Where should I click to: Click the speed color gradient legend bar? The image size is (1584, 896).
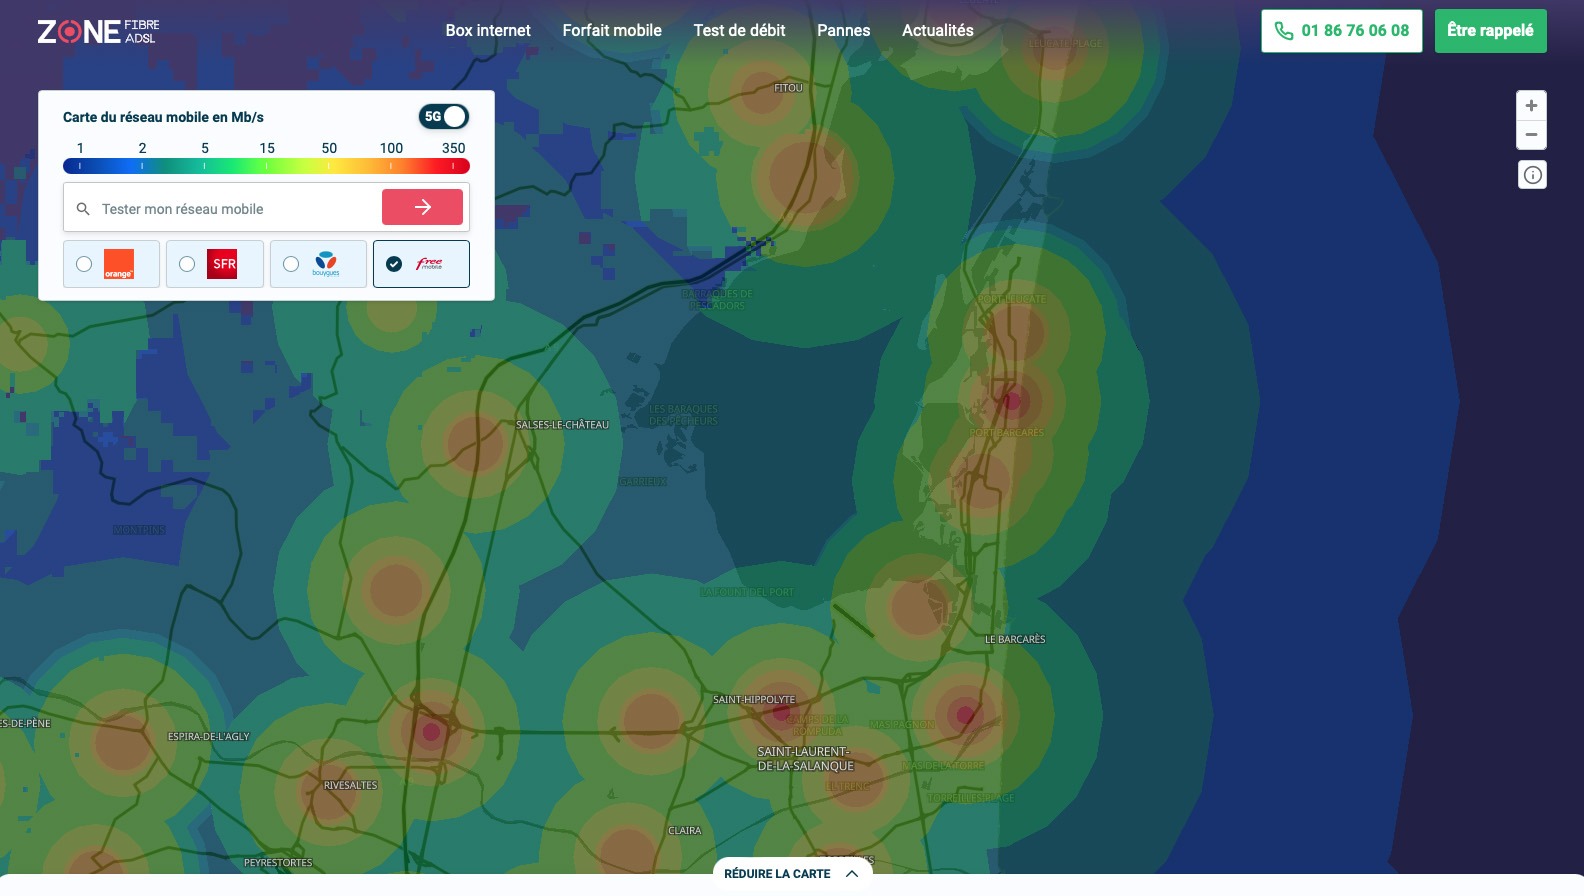point(266,166)
